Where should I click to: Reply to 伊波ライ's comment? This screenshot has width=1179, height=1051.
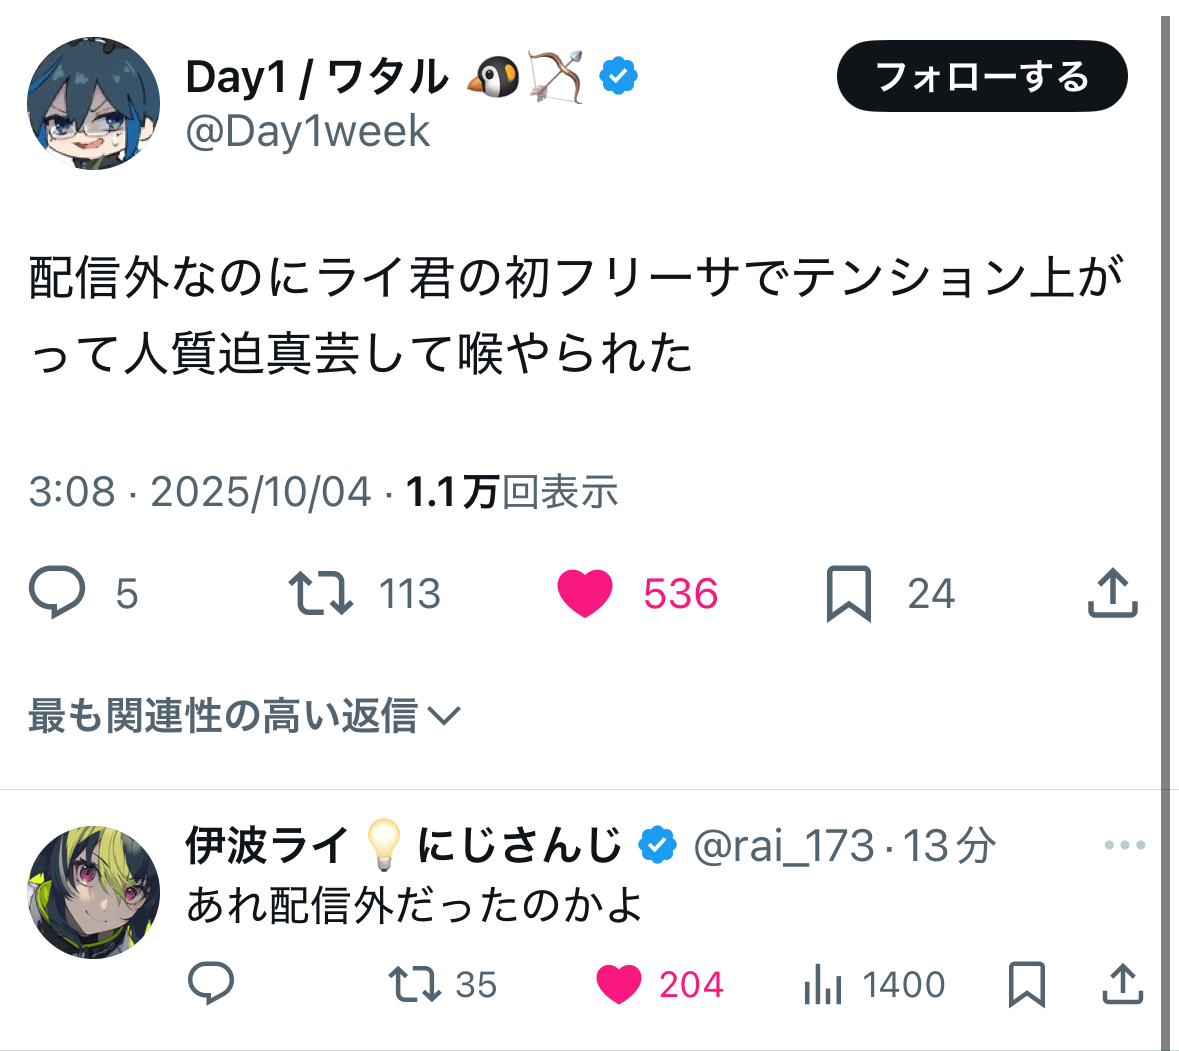click(x=211, y=984)
